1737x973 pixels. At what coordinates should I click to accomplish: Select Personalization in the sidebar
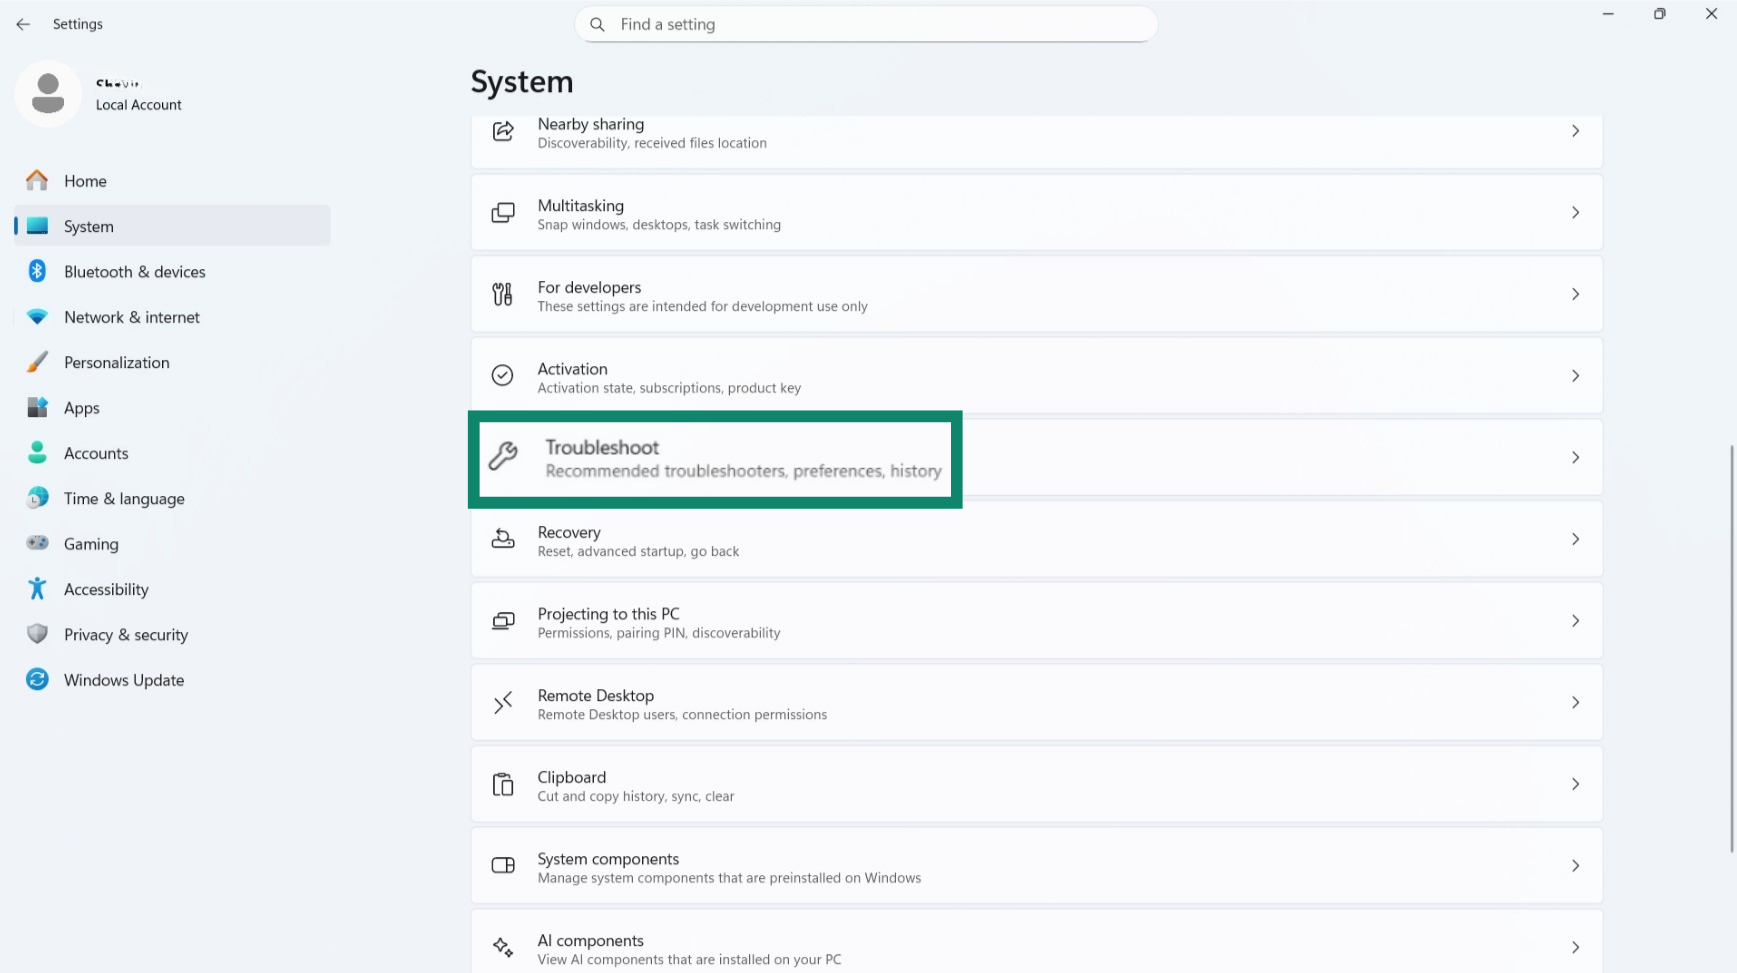point(116,363)
